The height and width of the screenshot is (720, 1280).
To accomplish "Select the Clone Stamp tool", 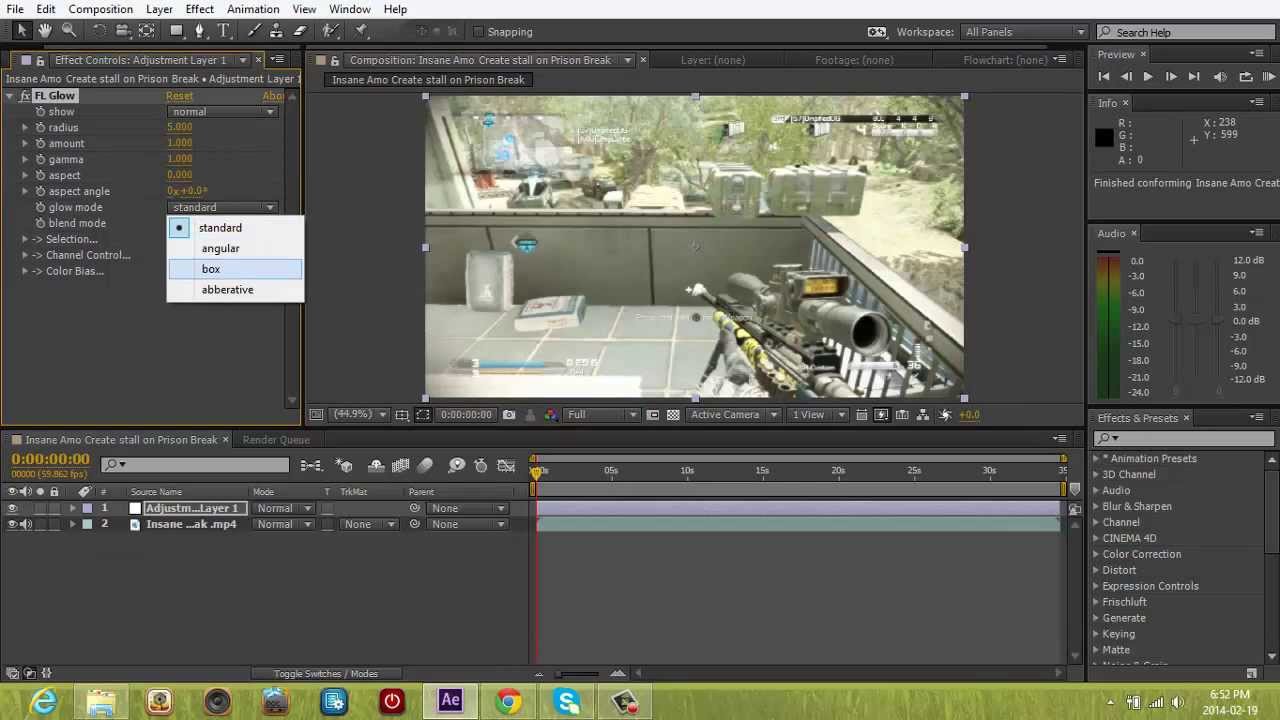I will [277, 32].
